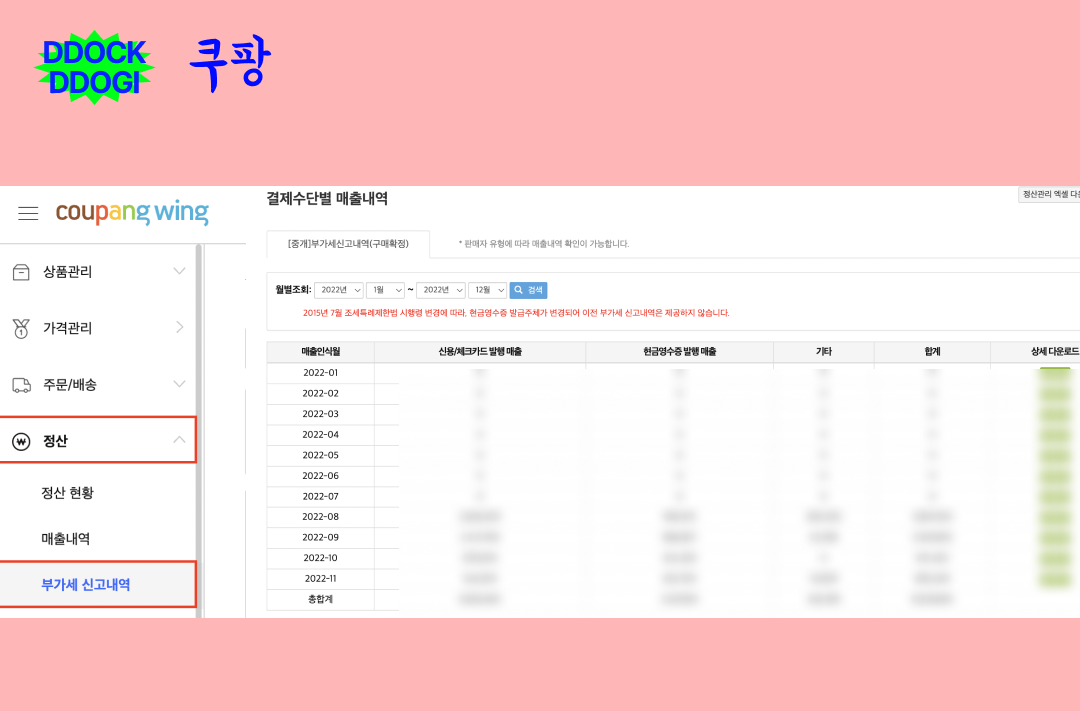Click the 정산관리 엑셀 다운로드 button

coord(1050,192)
